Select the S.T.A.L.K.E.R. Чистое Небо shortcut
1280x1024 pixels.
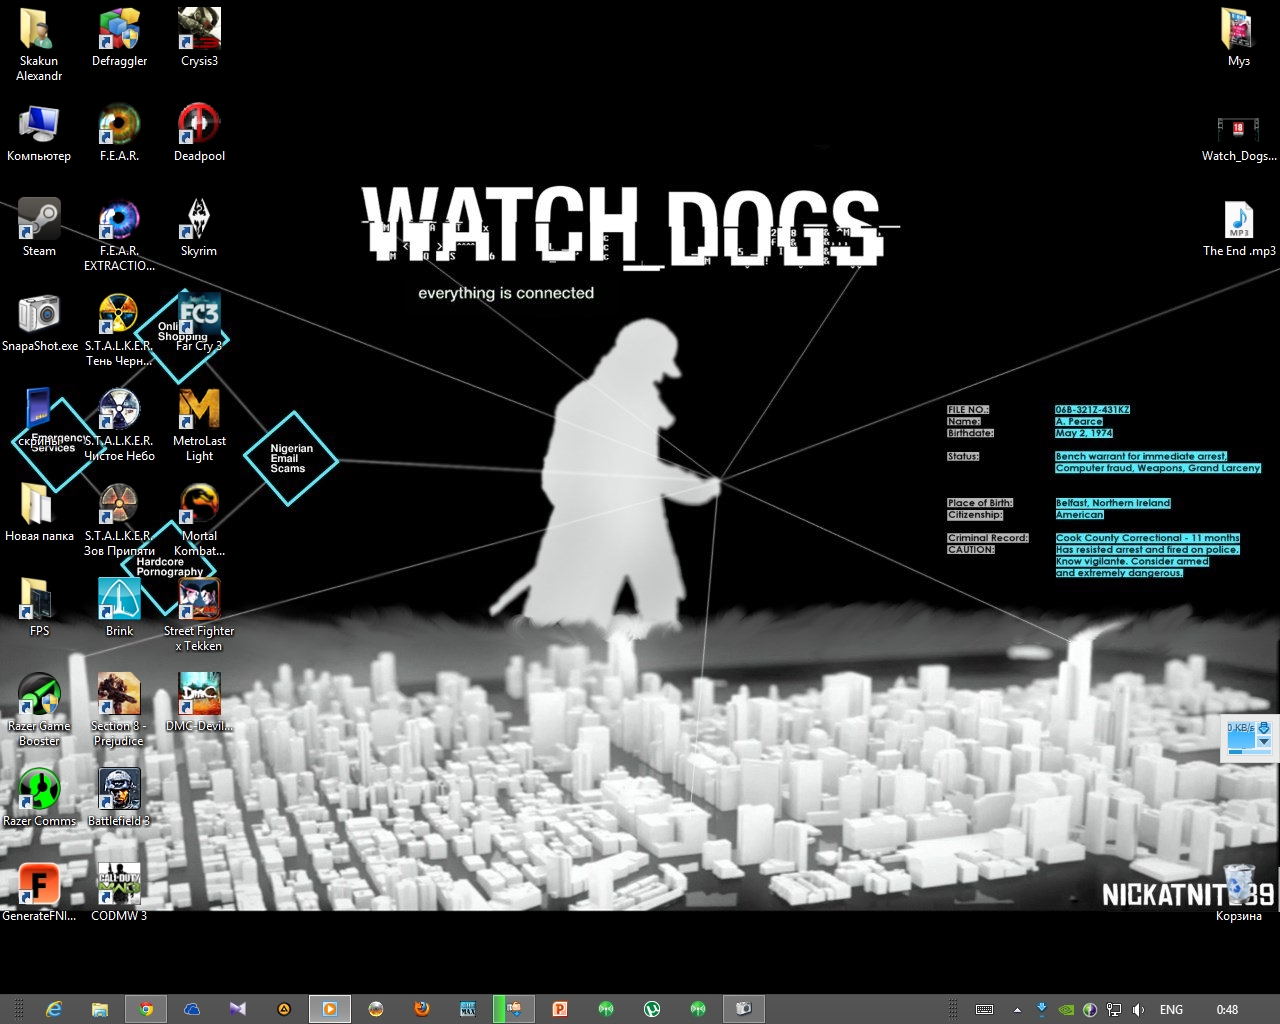[x=119, y=425]
